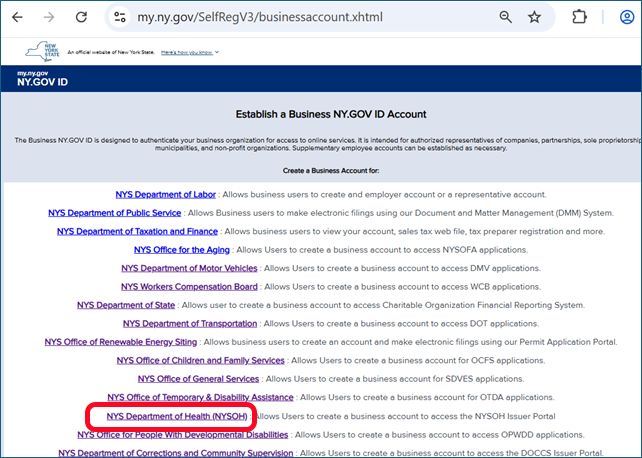
Task: Choose NYS Department of Motor Vehicles
Action: pyautogui.click(x=189, y=268)
